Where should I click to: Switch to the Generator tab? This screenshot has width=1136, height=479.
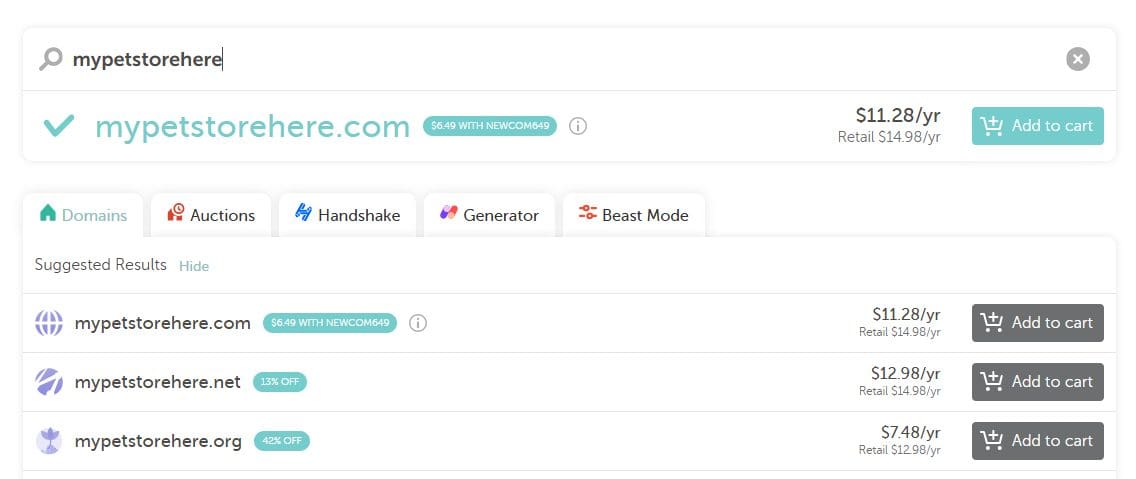point(490,215)
